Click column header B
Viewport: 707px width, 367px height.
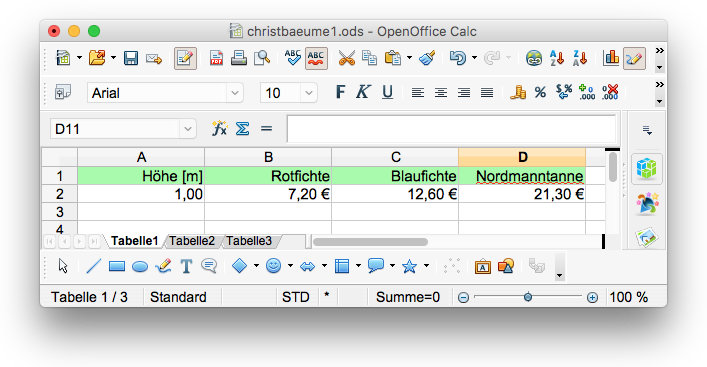pyautogui.click(x=268, y=157)
